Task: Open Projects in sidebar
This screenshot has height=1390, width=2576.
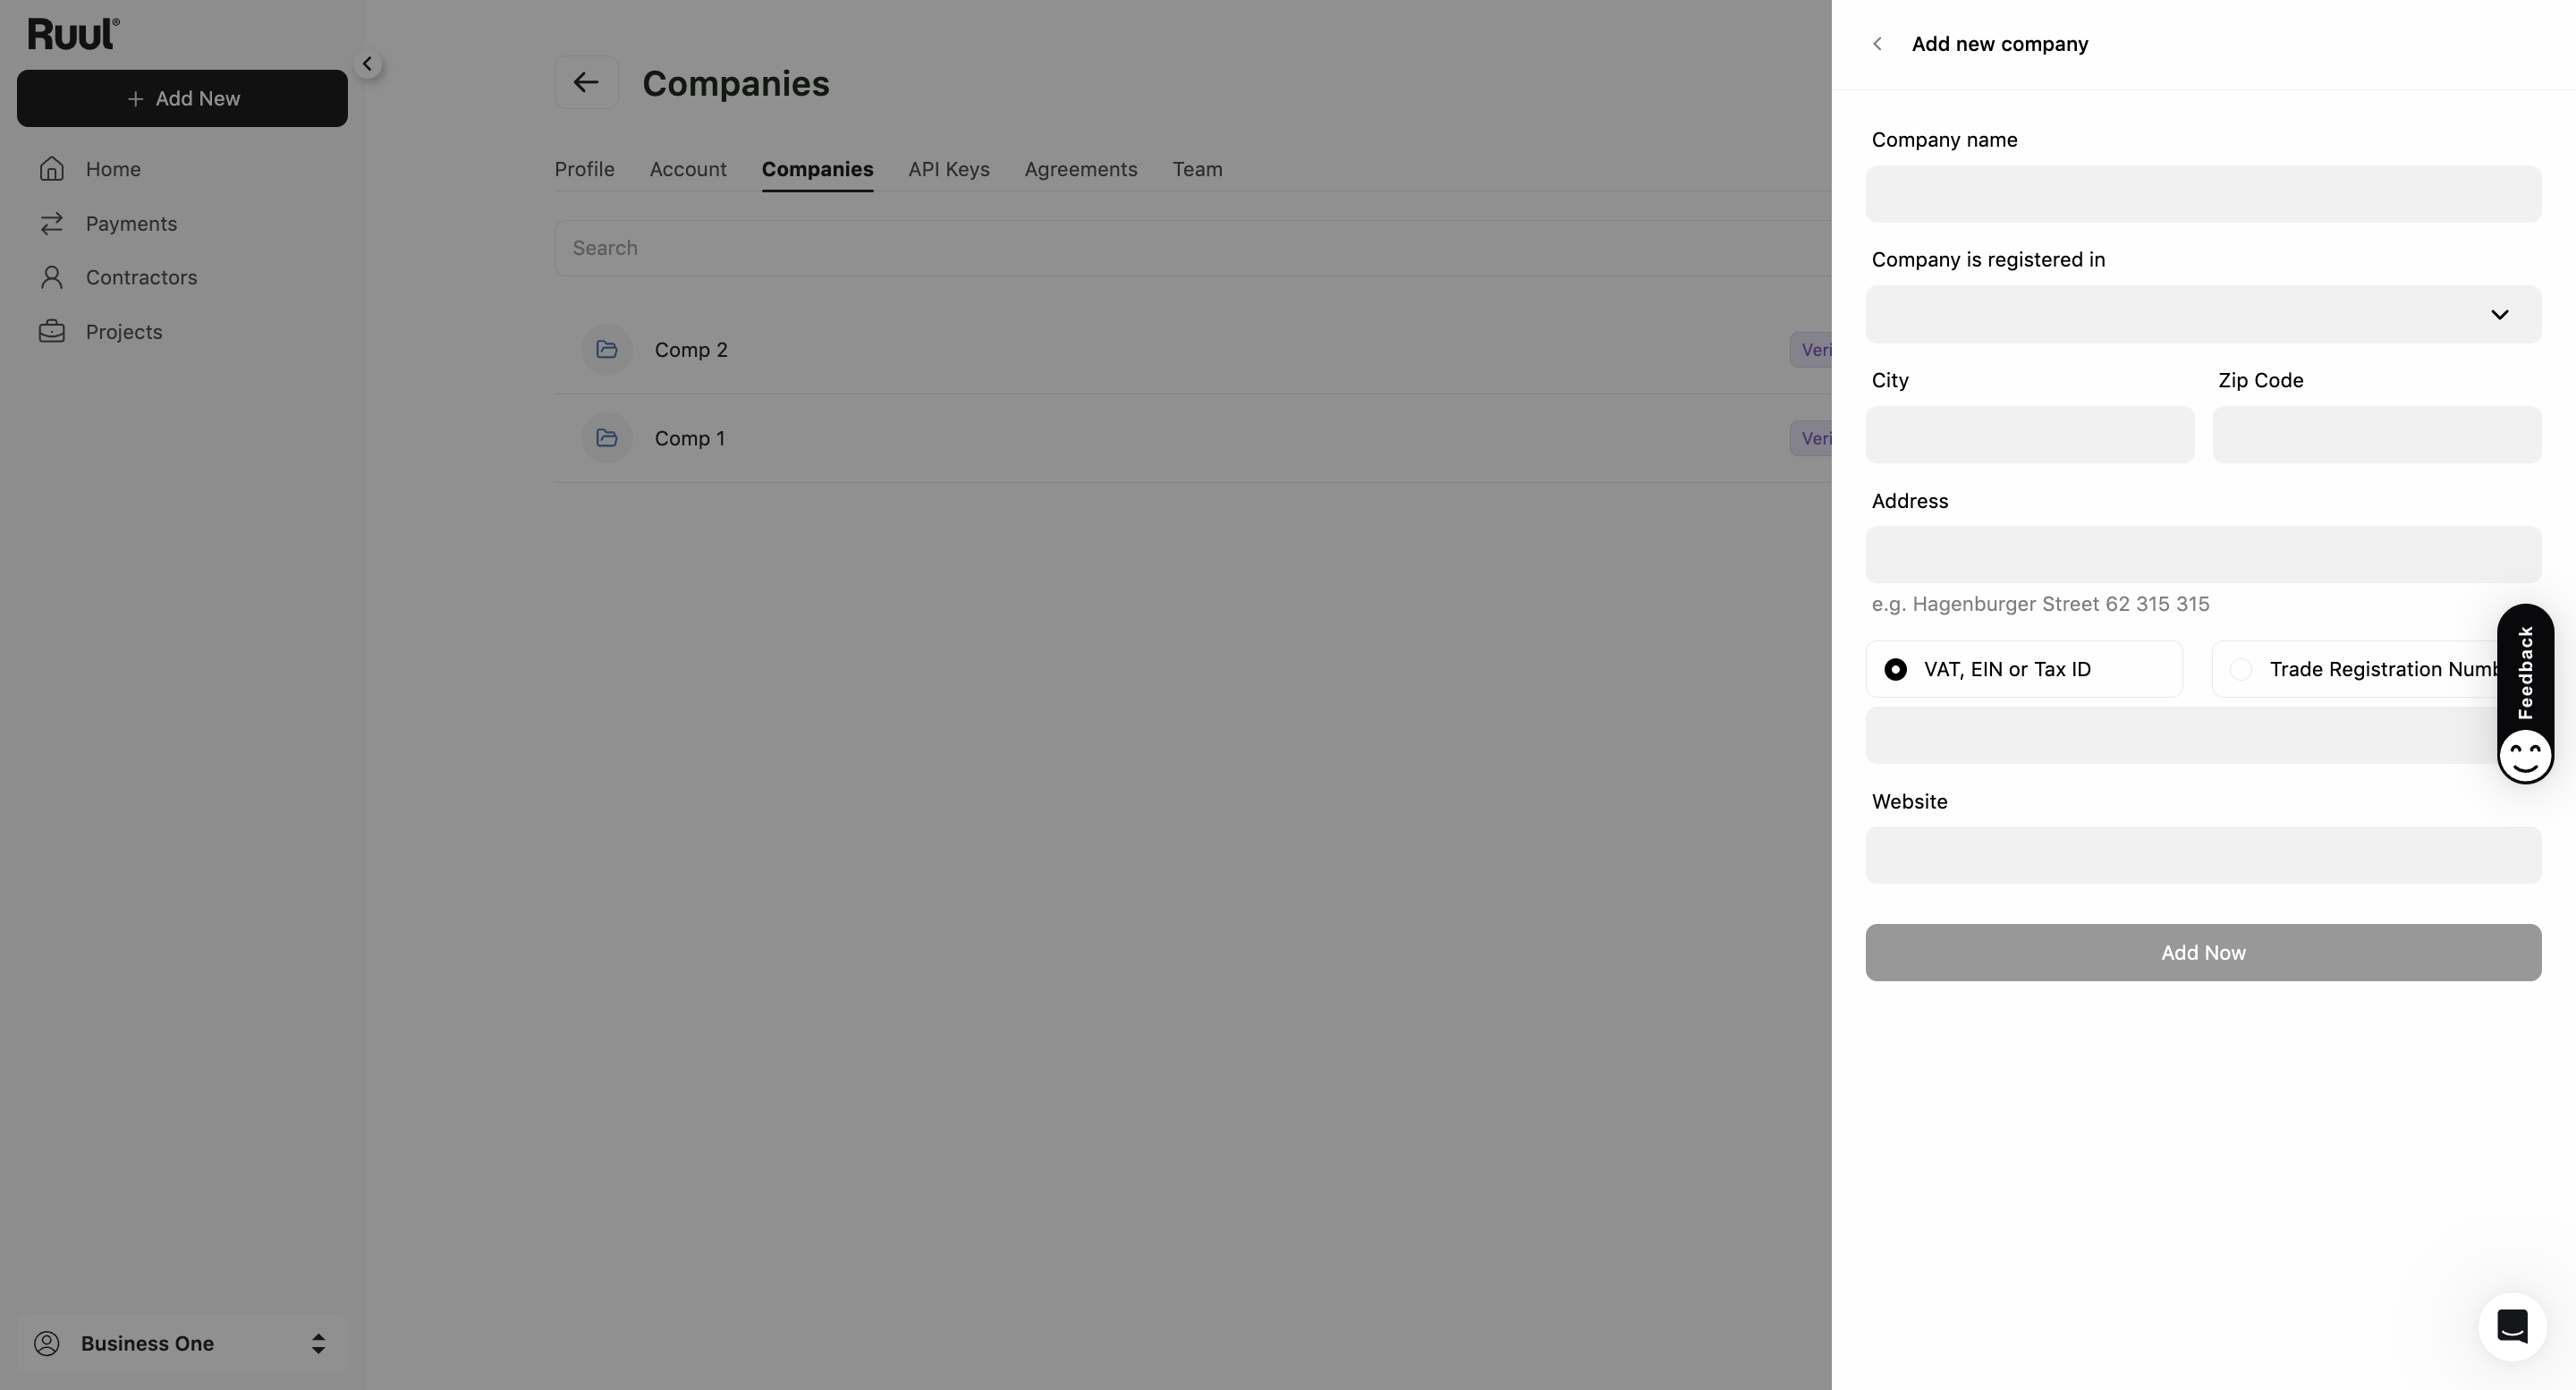Action: pyautogui.click(x=124, y=331)
